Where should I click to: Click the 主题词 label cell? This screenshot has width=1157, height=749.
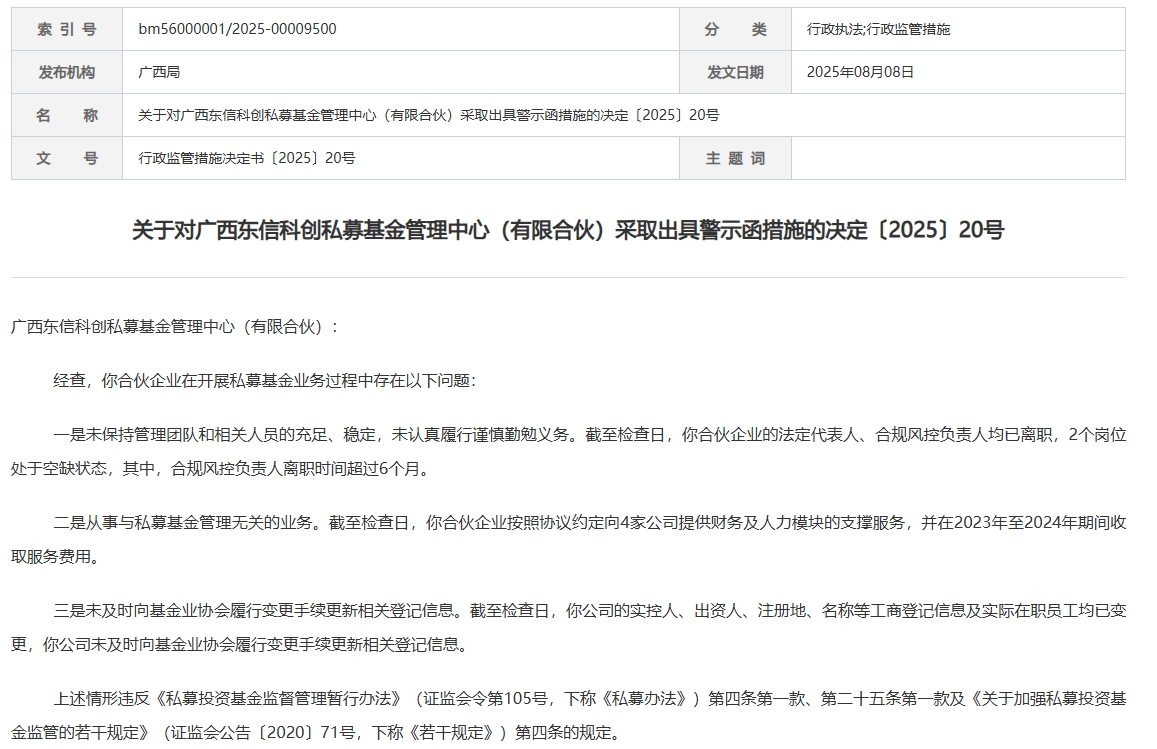[x=735, y=158]
